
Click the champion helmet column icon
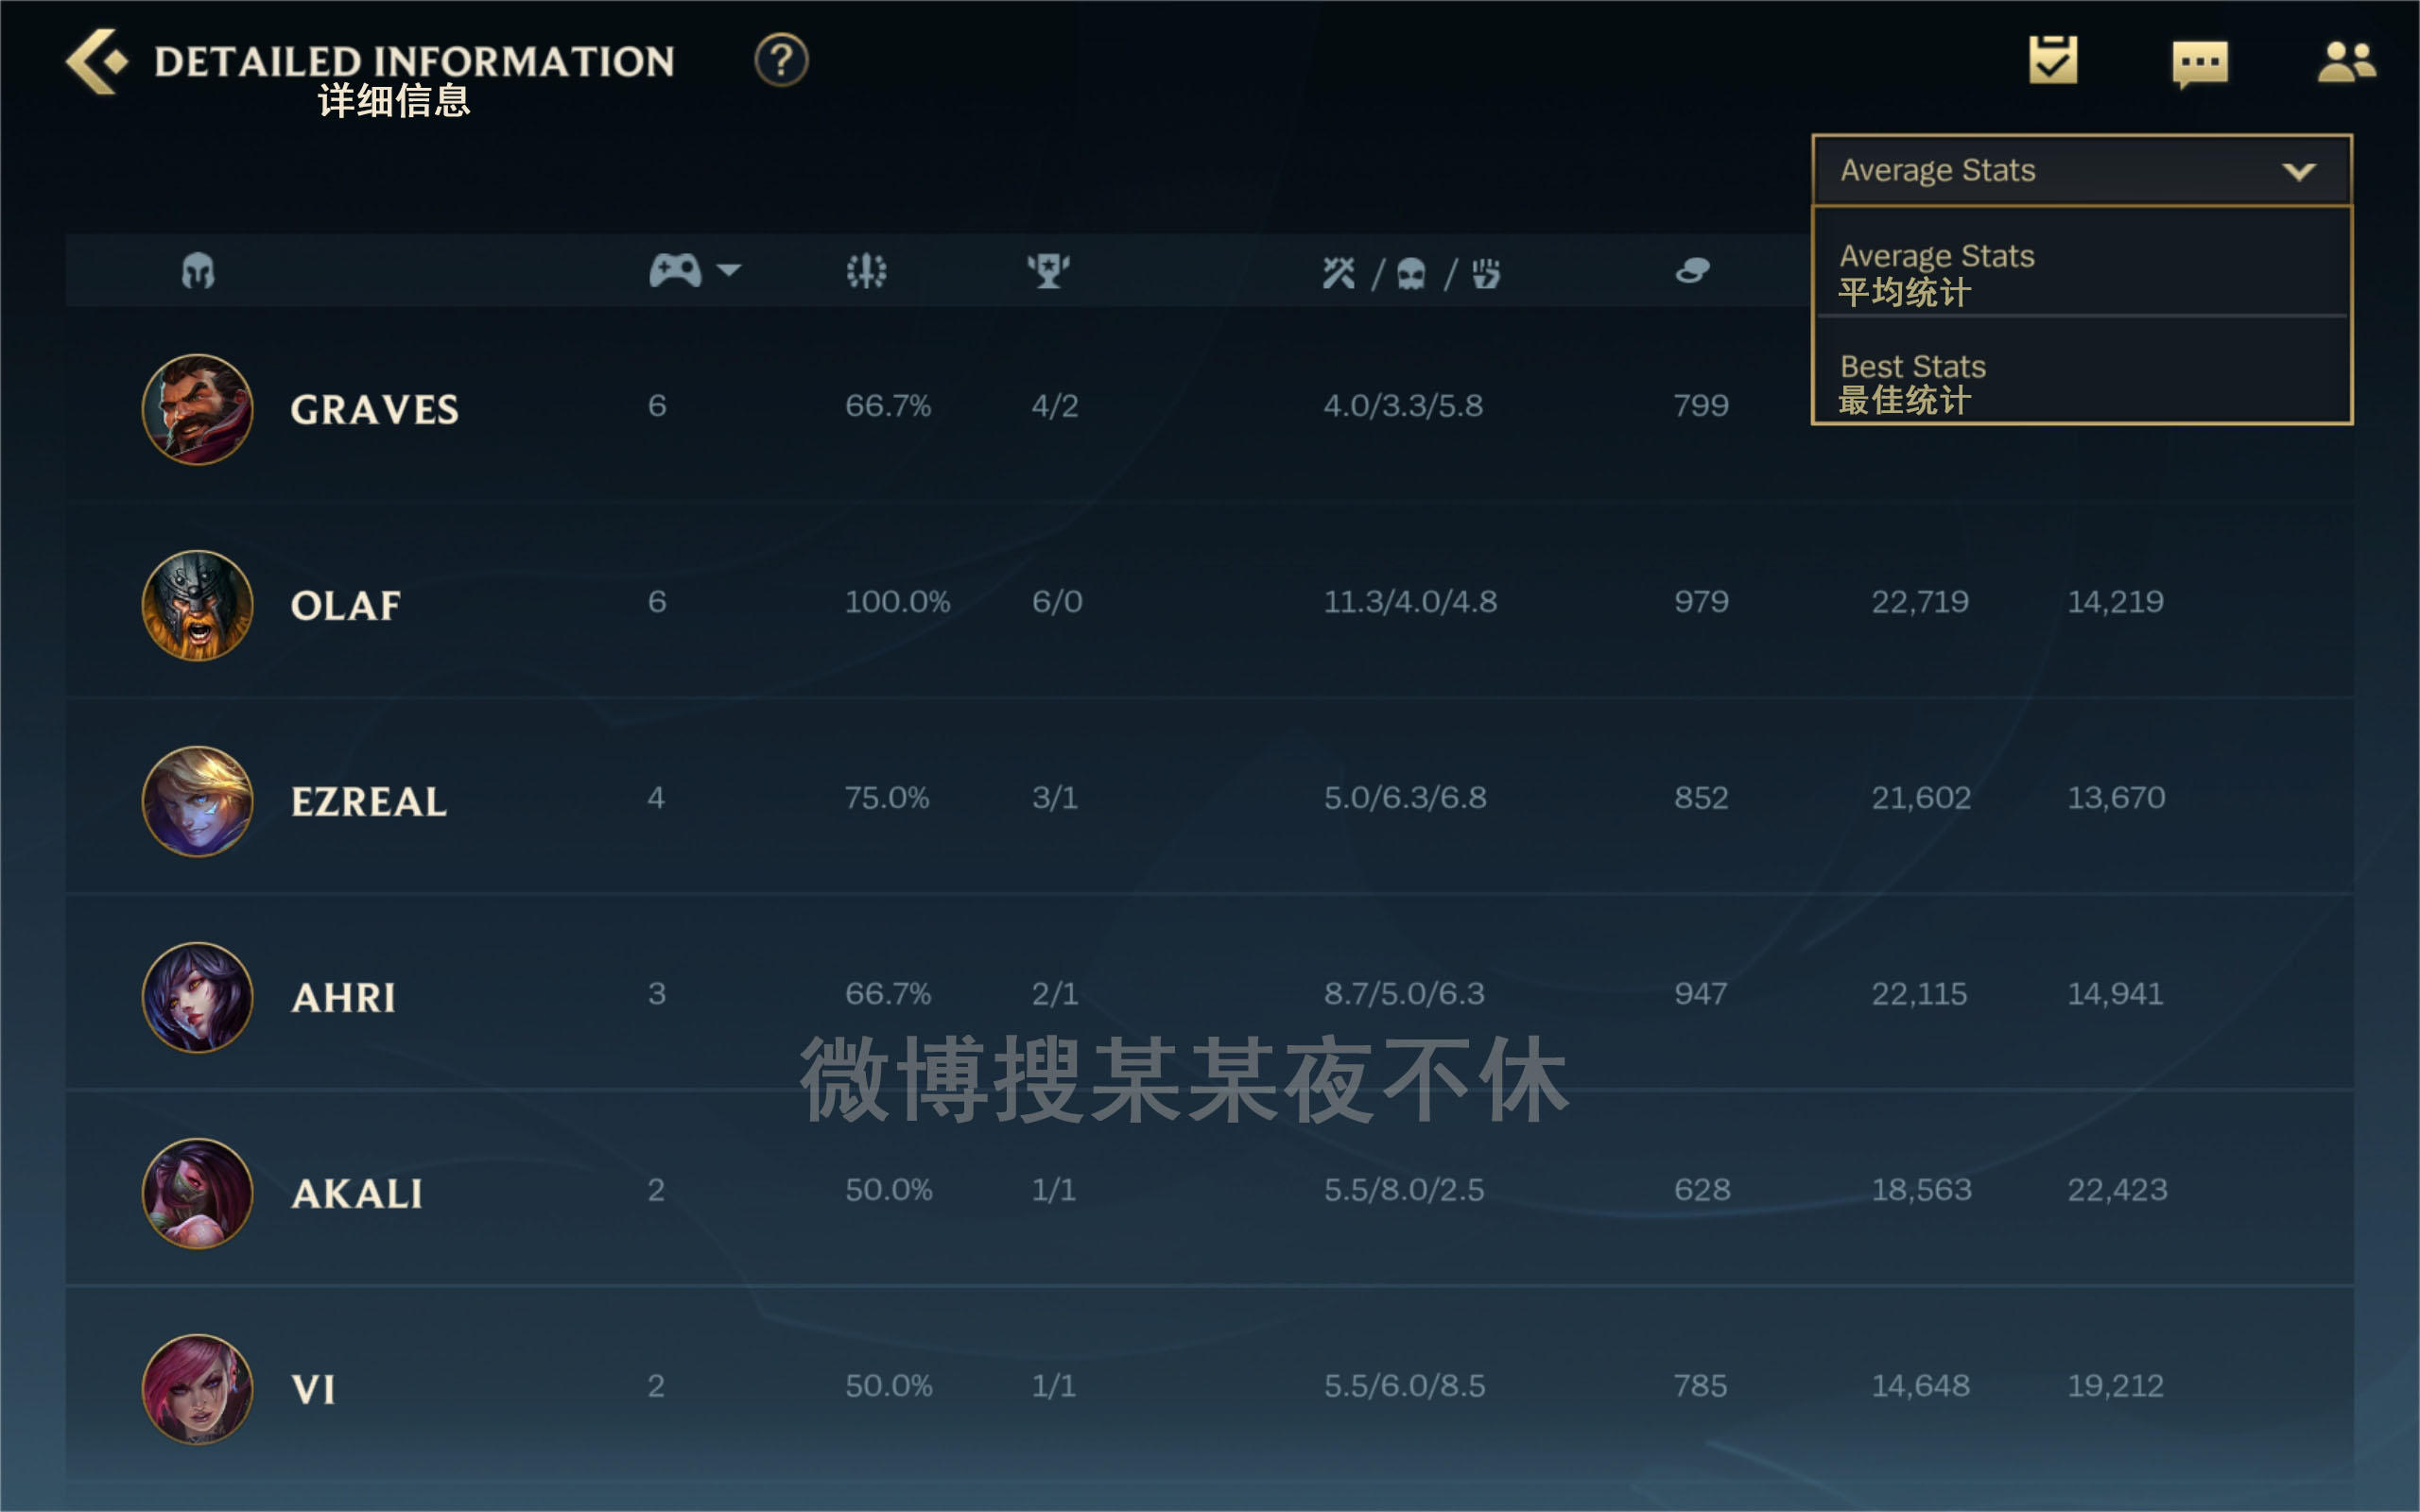(198, 271)
